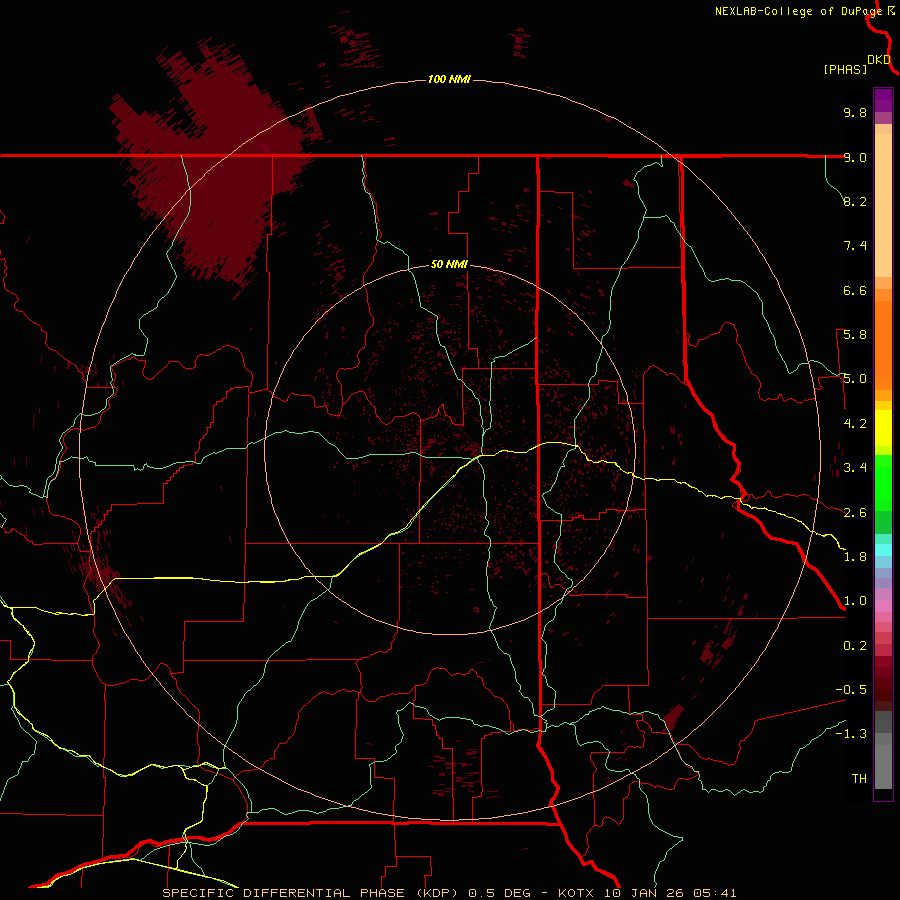
Task: Click the -1.3 scale value
Action: 851,734
